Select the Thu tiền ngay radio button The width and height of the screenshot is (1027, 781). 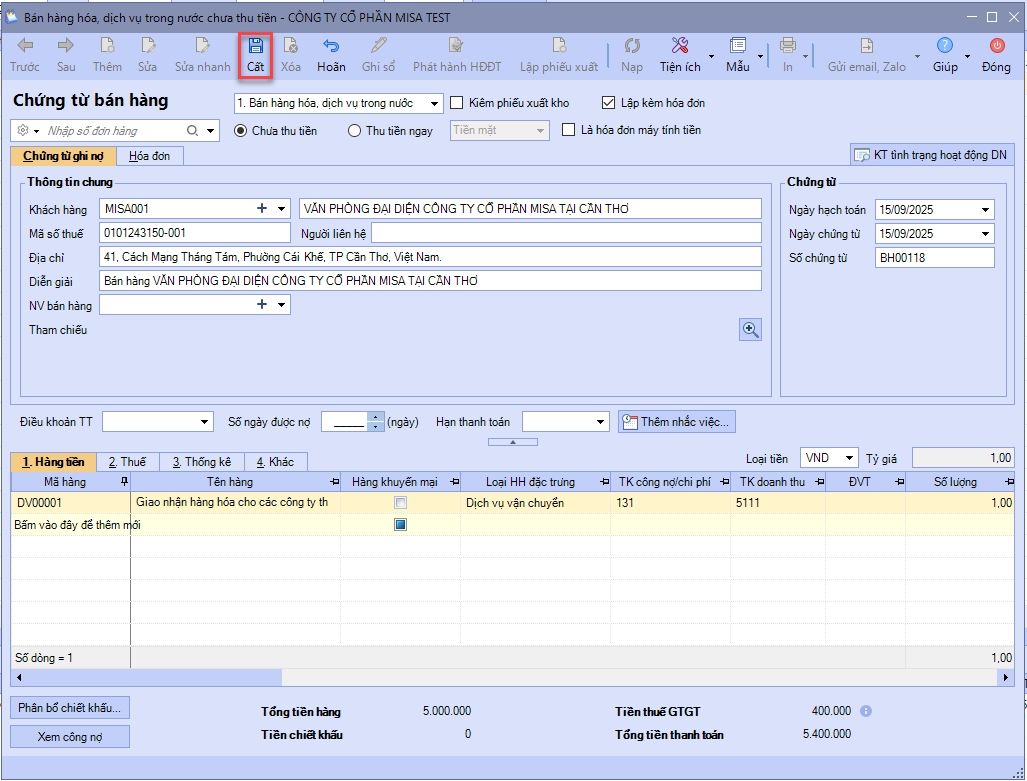tap(354, 131)
